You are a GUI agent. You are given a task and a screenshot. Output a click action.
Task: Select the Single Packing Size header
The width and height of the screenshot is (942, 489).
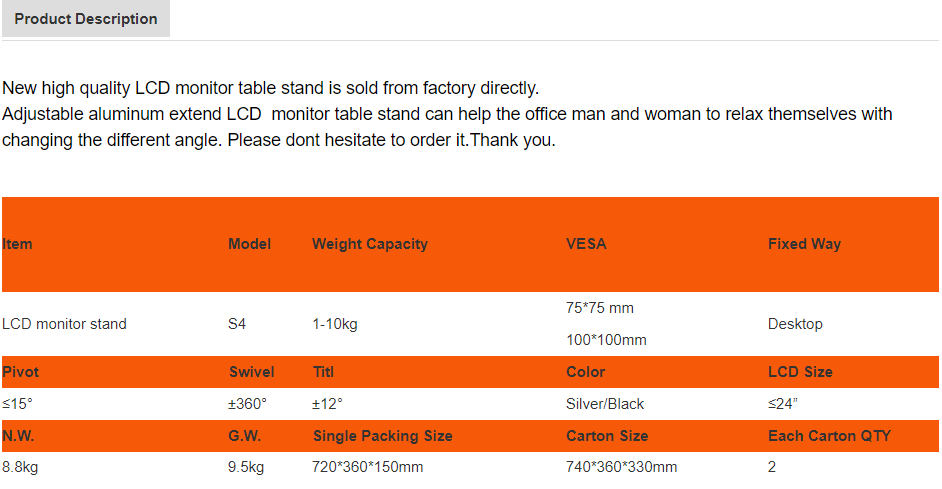(x=383, y=436)
